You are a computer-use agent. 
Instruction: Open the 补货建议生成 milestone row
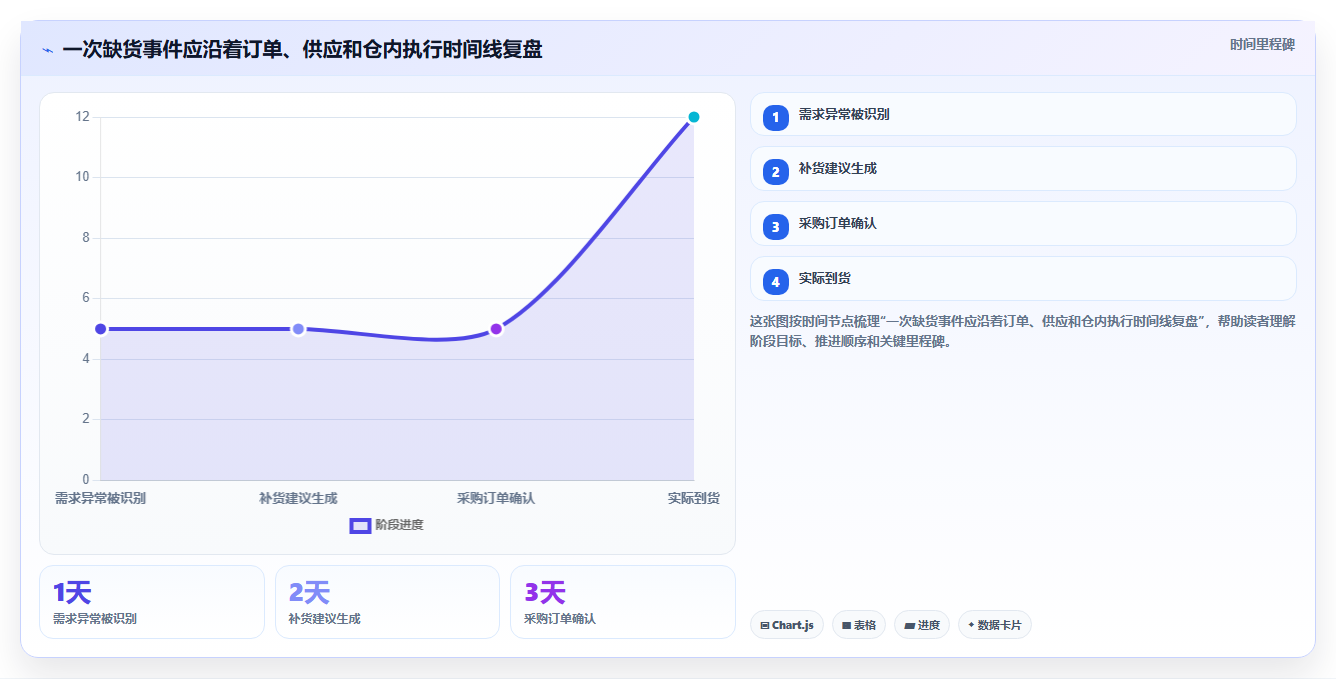[1023, 169]
